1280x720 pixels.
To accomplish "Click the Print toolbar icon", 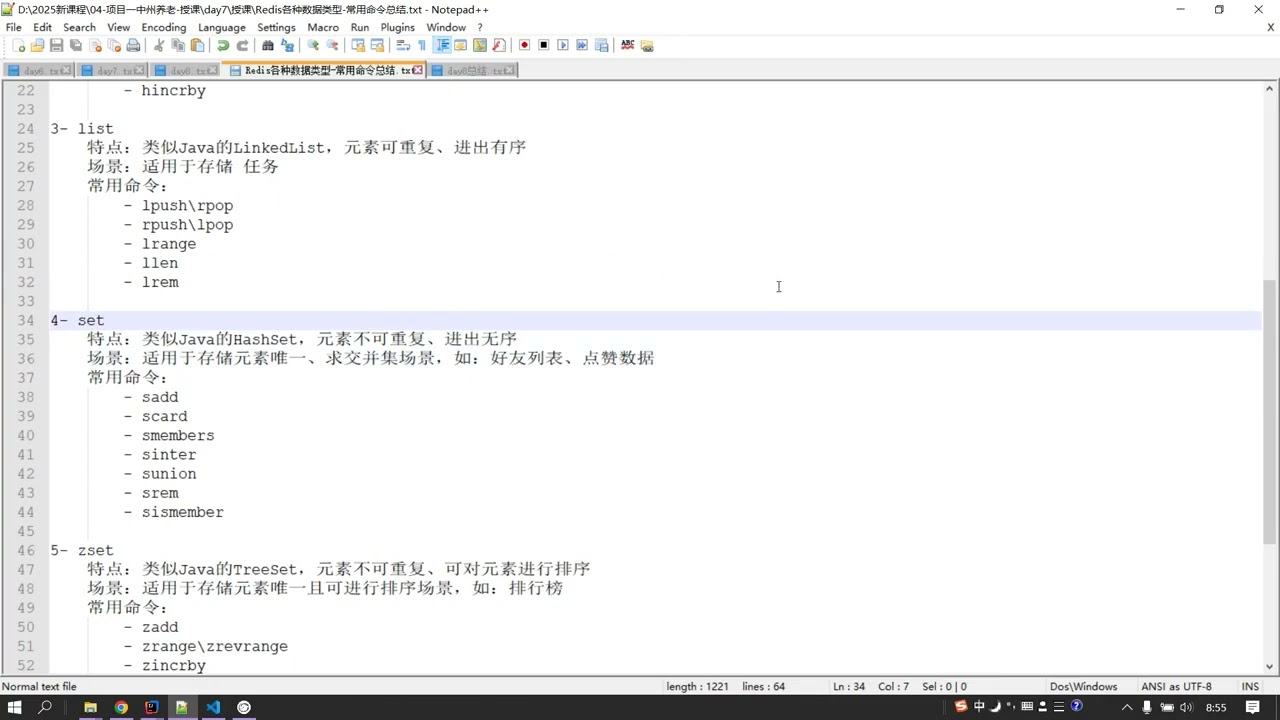I will point(133,45).
